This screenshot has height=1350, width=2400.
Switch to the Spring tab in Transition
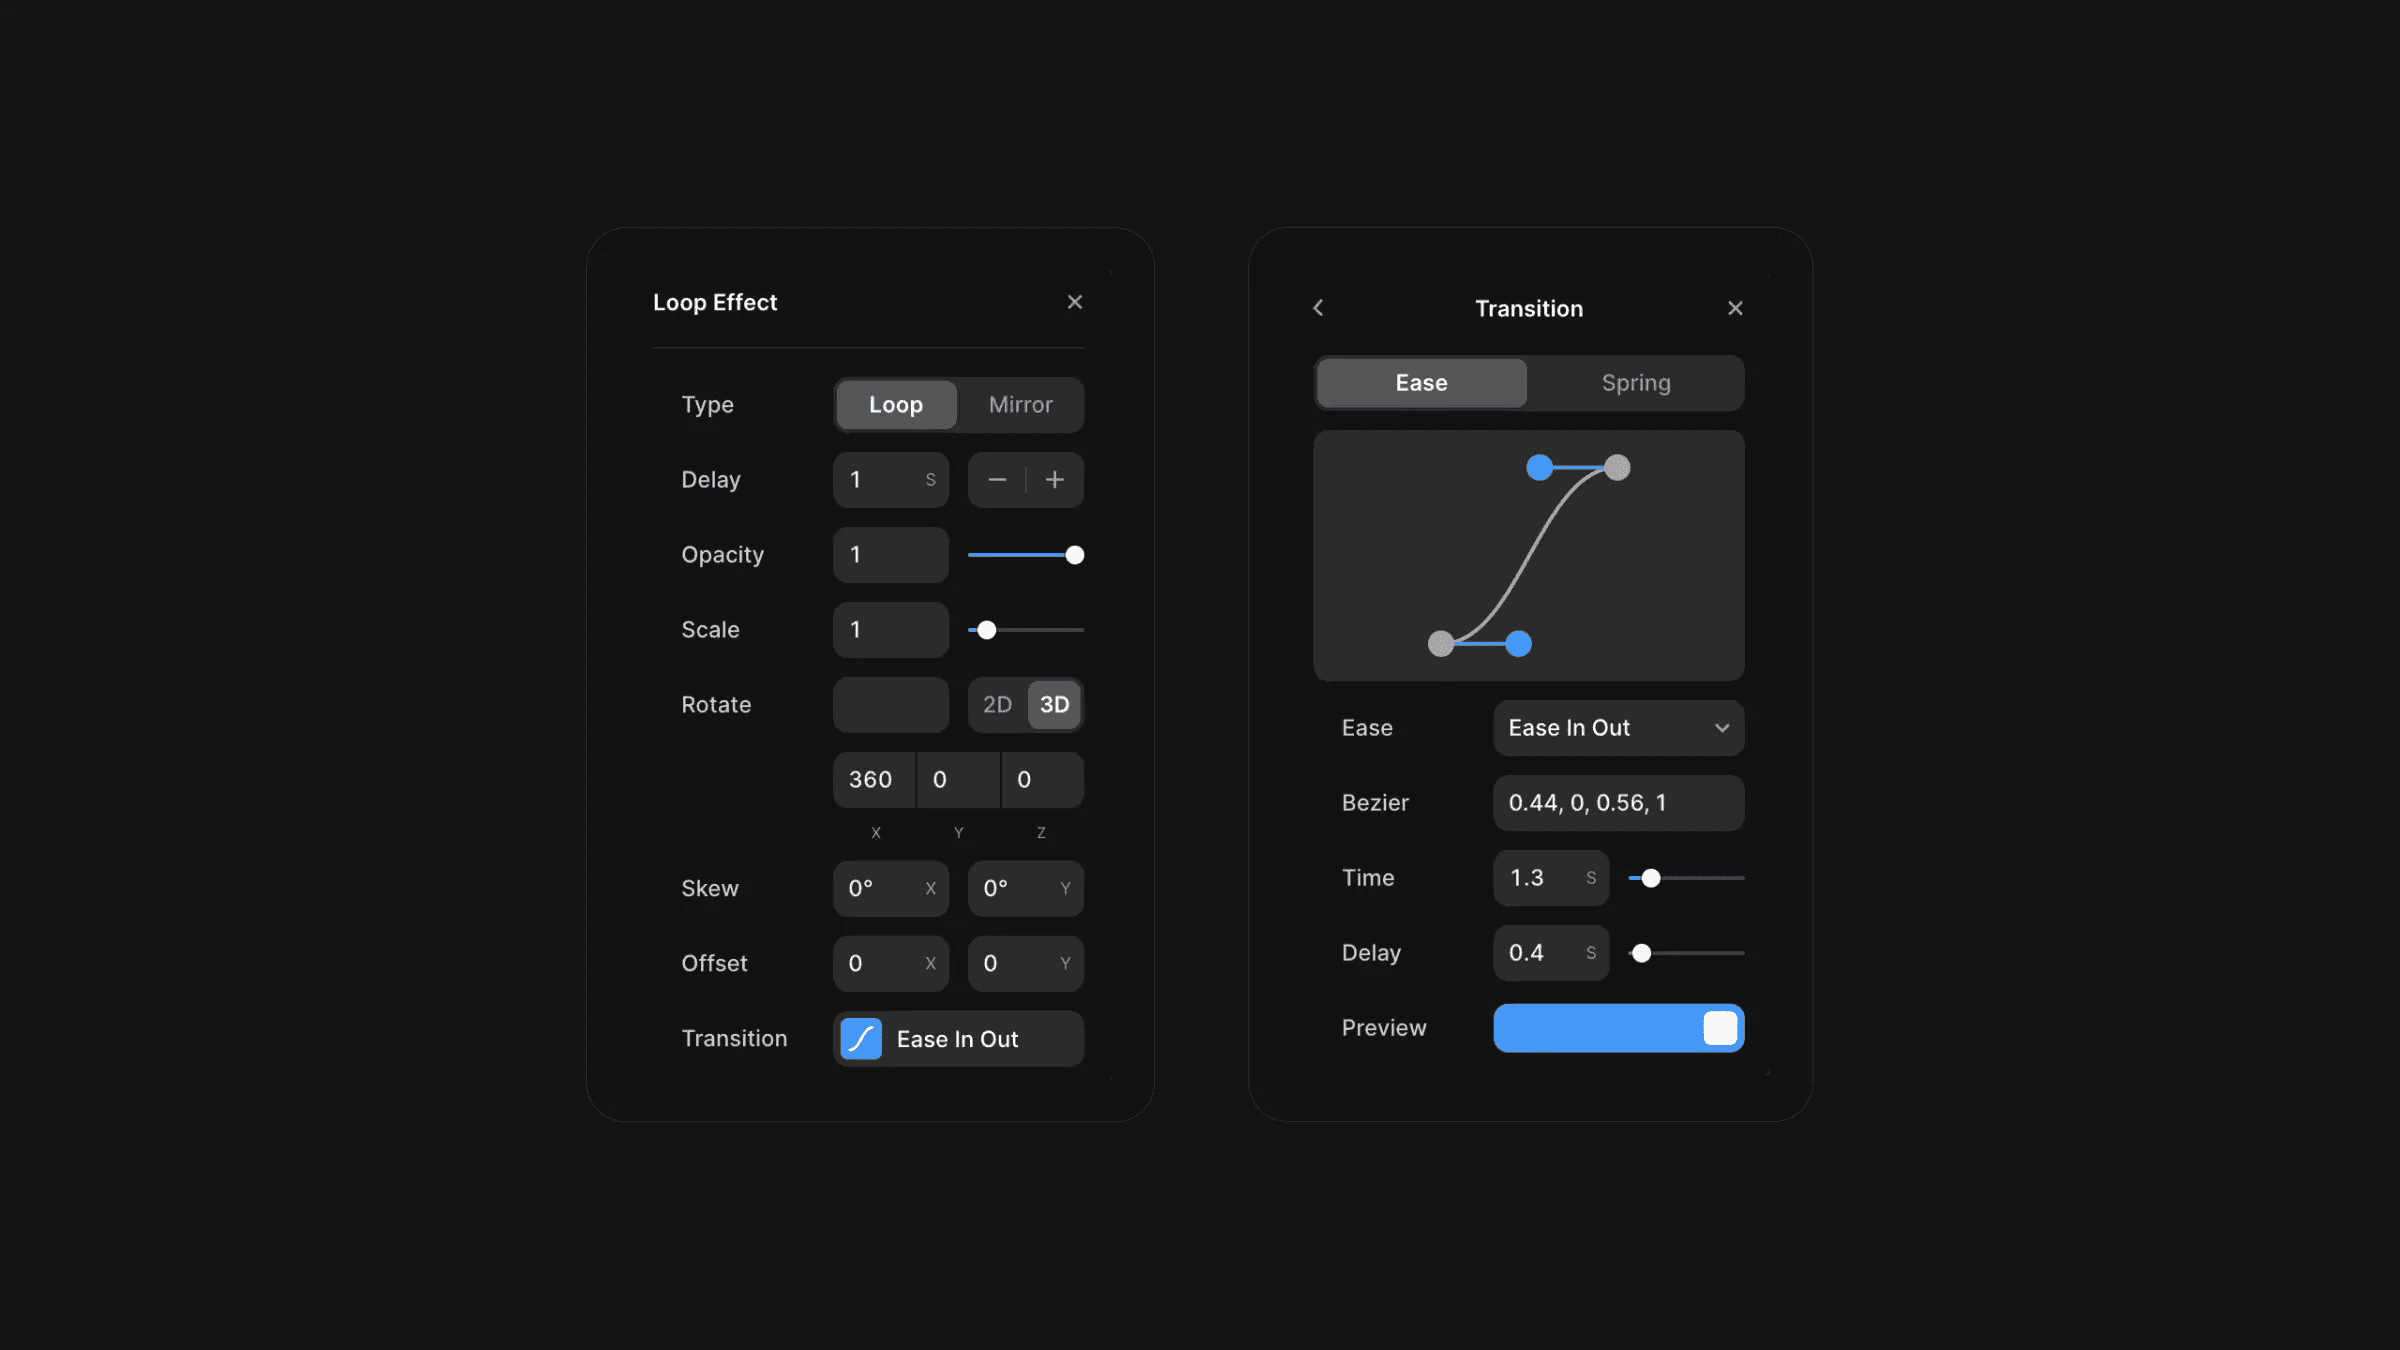pyautogui.click(x=1635, y=381)
